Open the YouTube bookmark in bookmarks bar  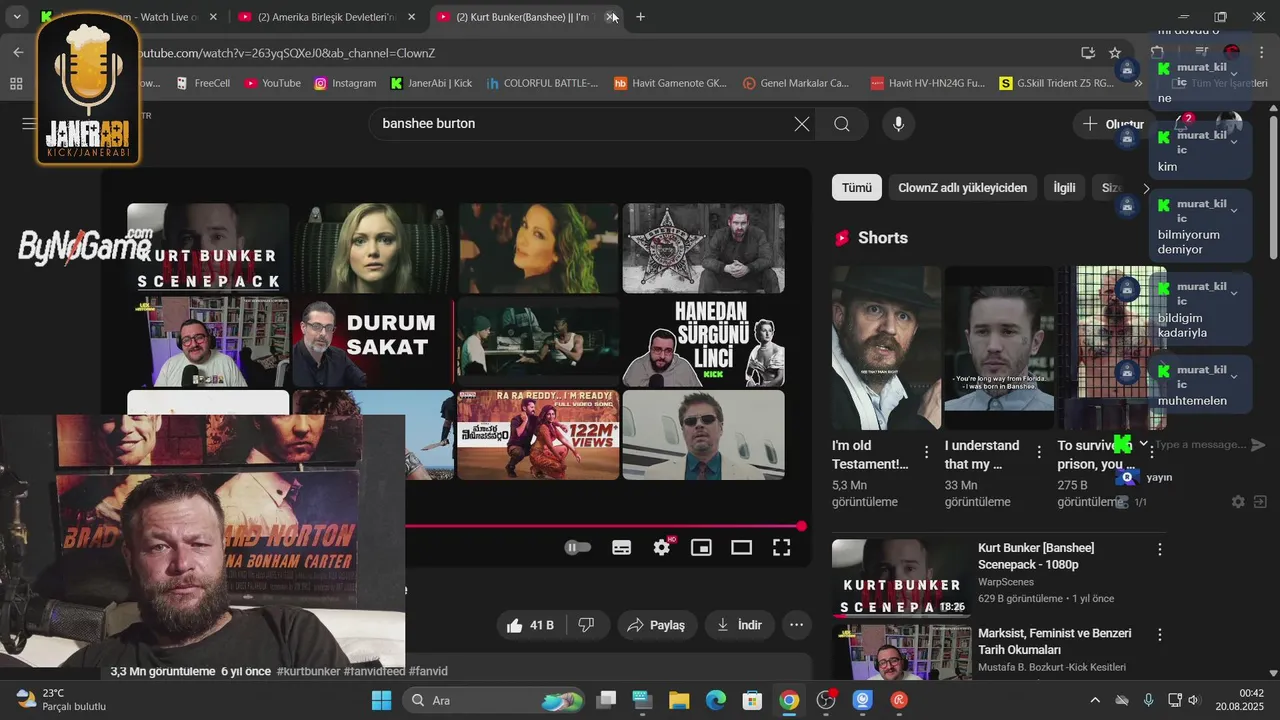(272, 83)
